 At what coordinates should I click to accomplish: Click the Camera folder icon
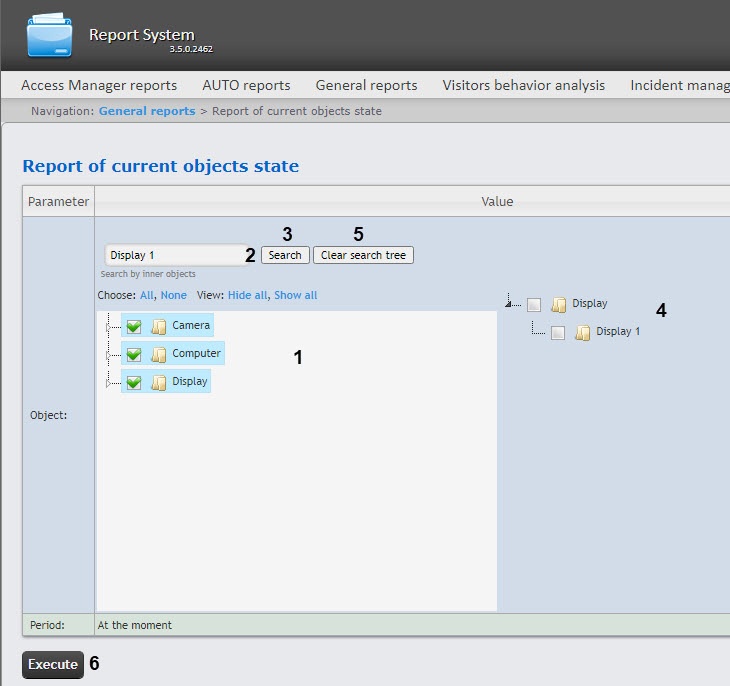pyautogui.click(x=158, y=326)
